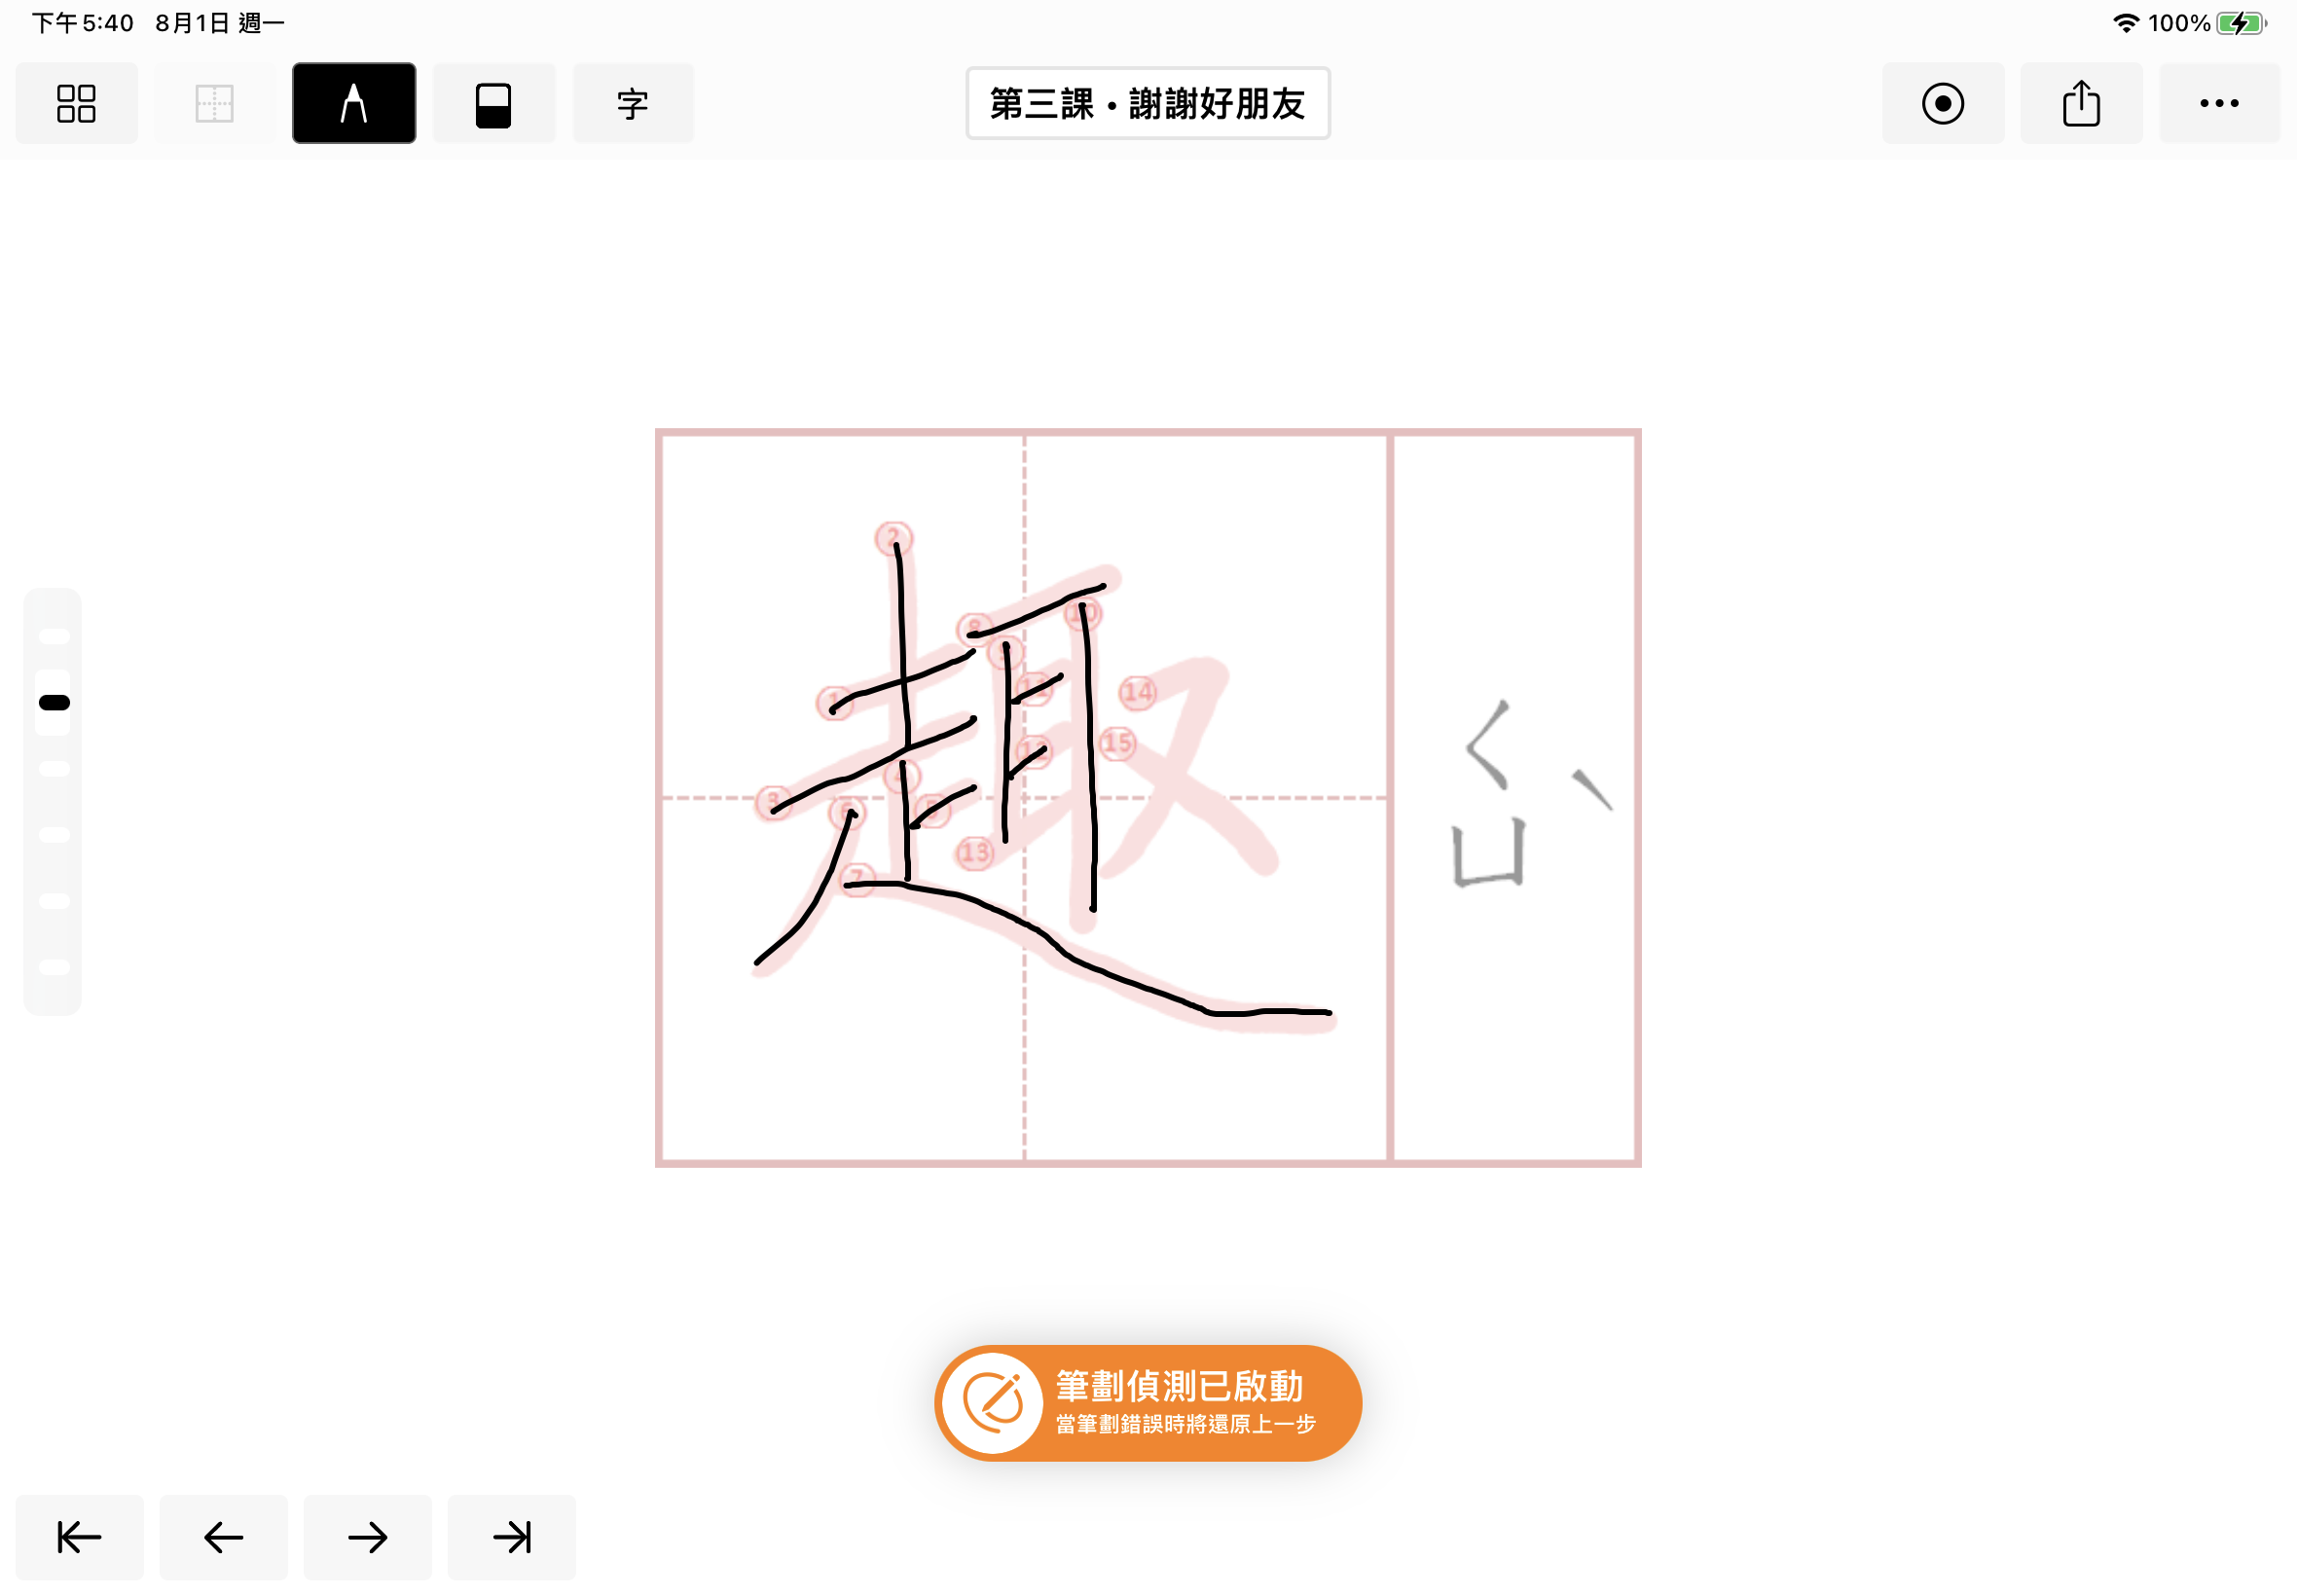Jump to the first character arrow
This screenshot has height=1596, width=2297.
(79, 1537)
